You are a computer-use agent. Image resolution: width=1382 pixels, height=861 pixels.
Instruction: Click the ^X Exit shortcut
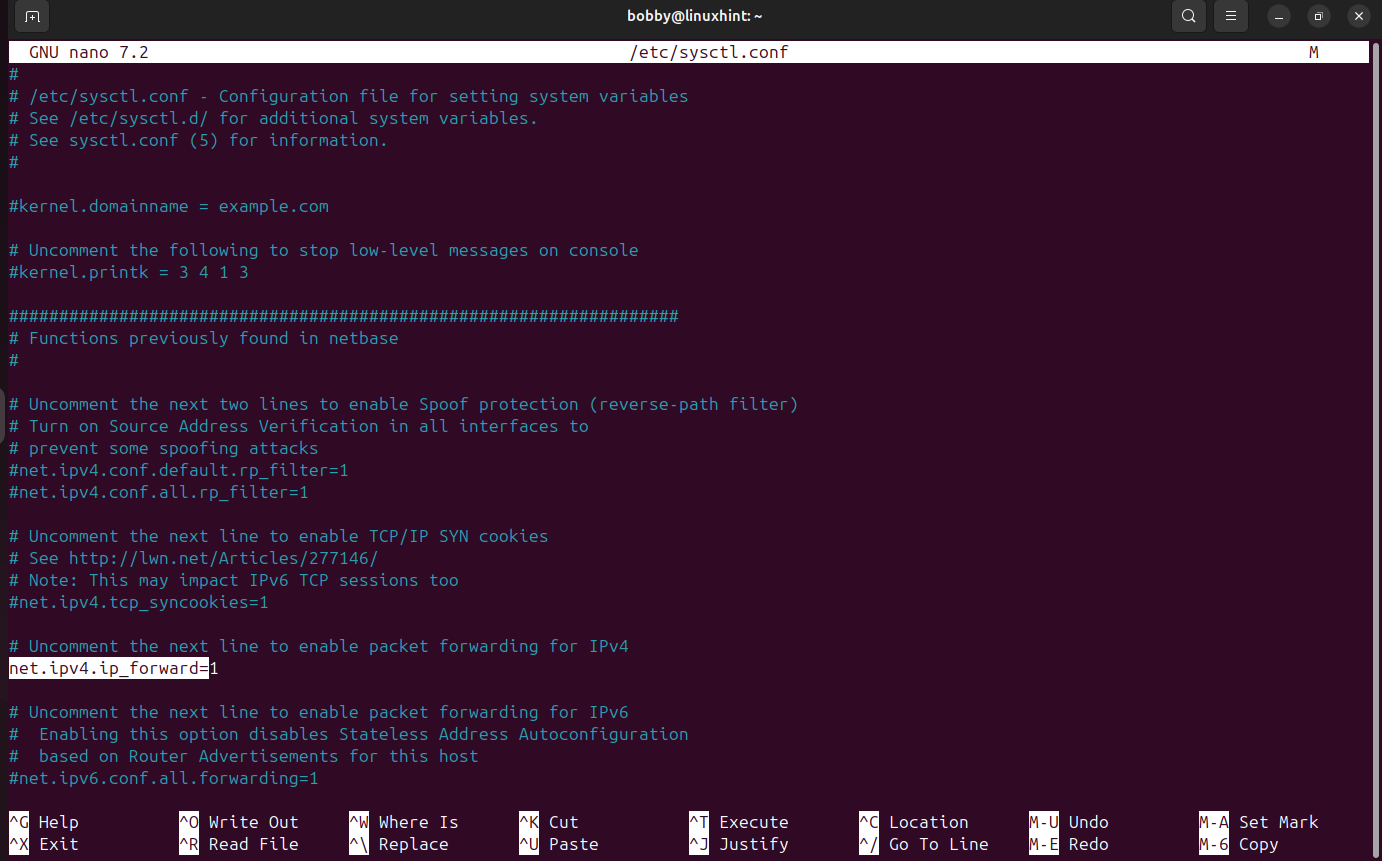(x=44, y=844)
